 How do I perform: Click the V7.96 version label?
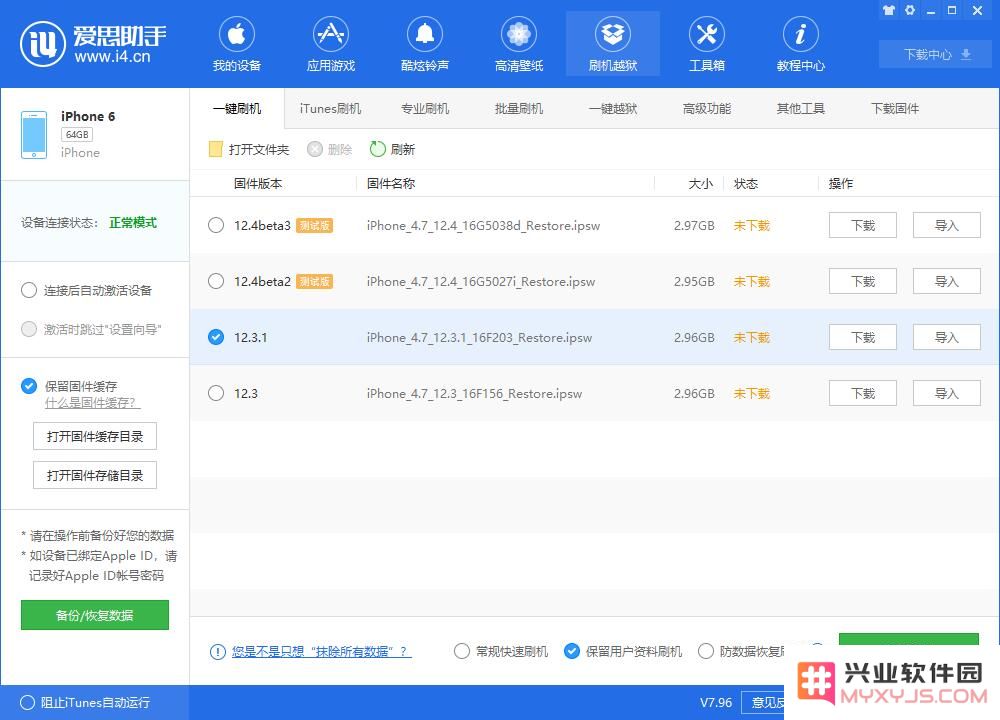click(716, 702)
